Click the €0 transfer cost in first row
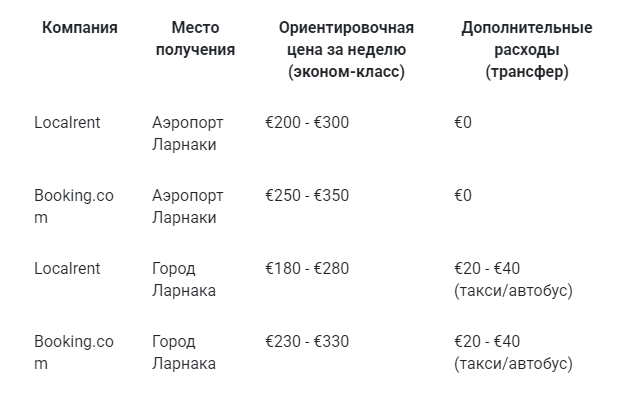 [463, 123]
